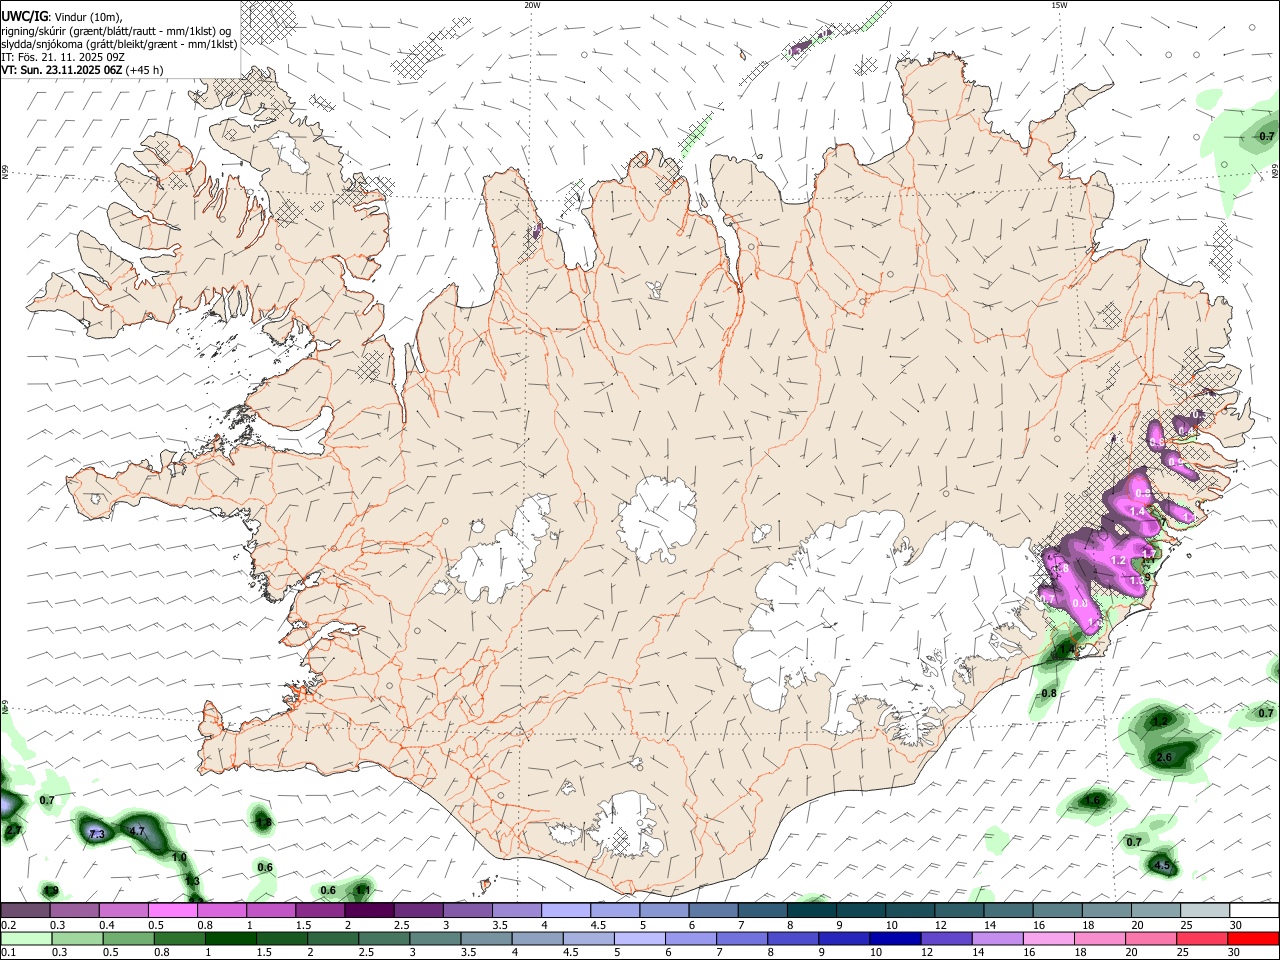
Task: Click the 1.1 precipitation value on the map
Action: [x=364, y=890]
